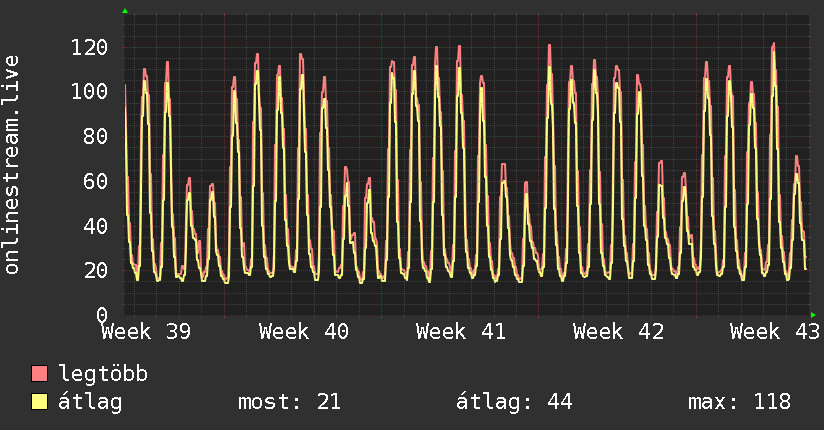Click the 80 y-axis label
Viewport: 824px width, 430px height.
pyautogui.click(x=96, y=136)
